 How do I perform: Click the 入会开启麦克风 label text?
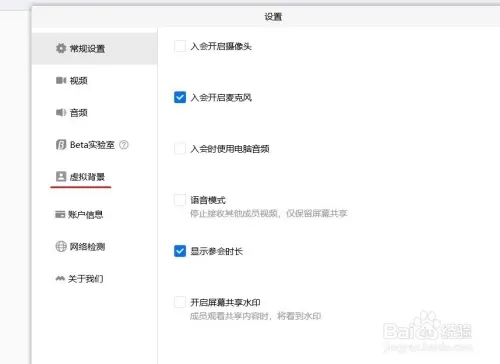(221, 97)
